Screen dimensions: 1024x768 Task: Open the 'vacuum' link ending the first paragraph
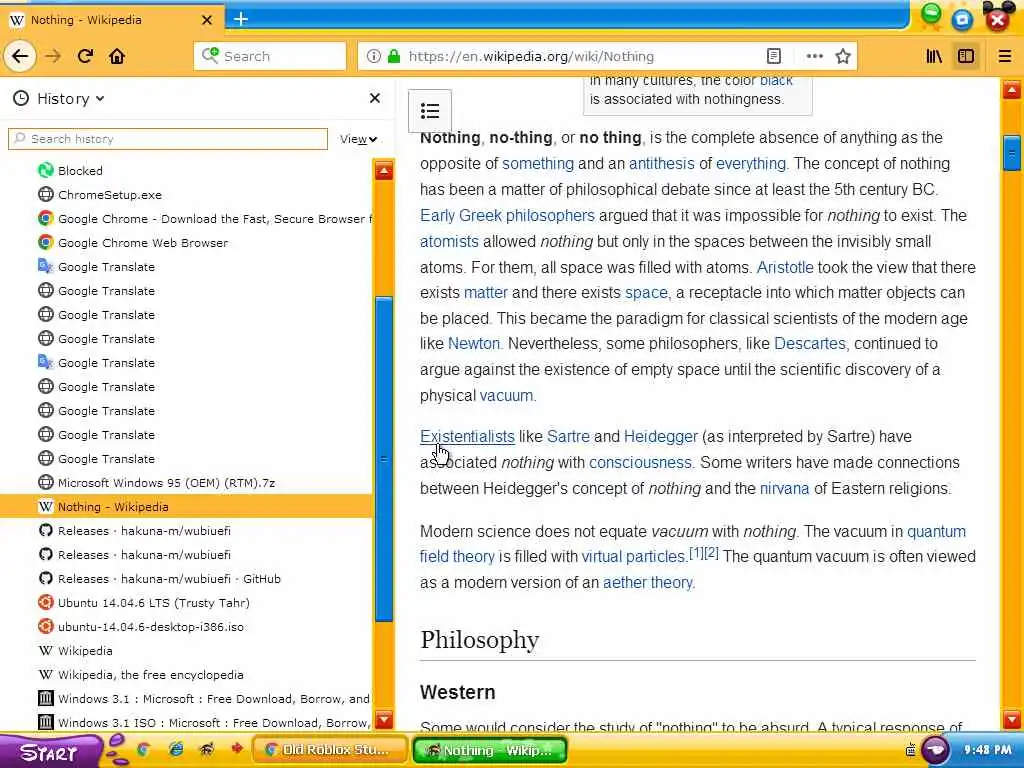click(x=507, y=396)
